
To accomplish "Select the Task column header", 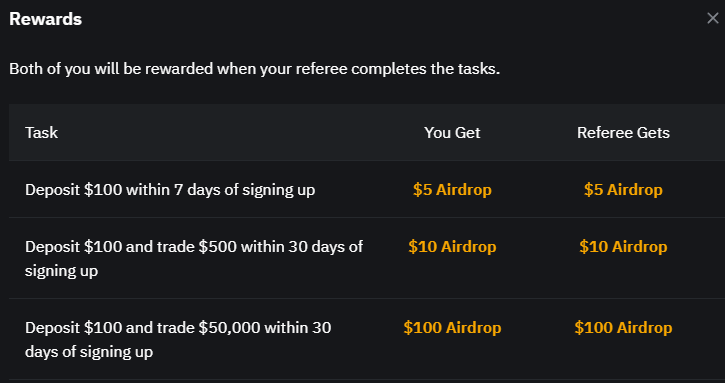I will click(x=42, y=133).
